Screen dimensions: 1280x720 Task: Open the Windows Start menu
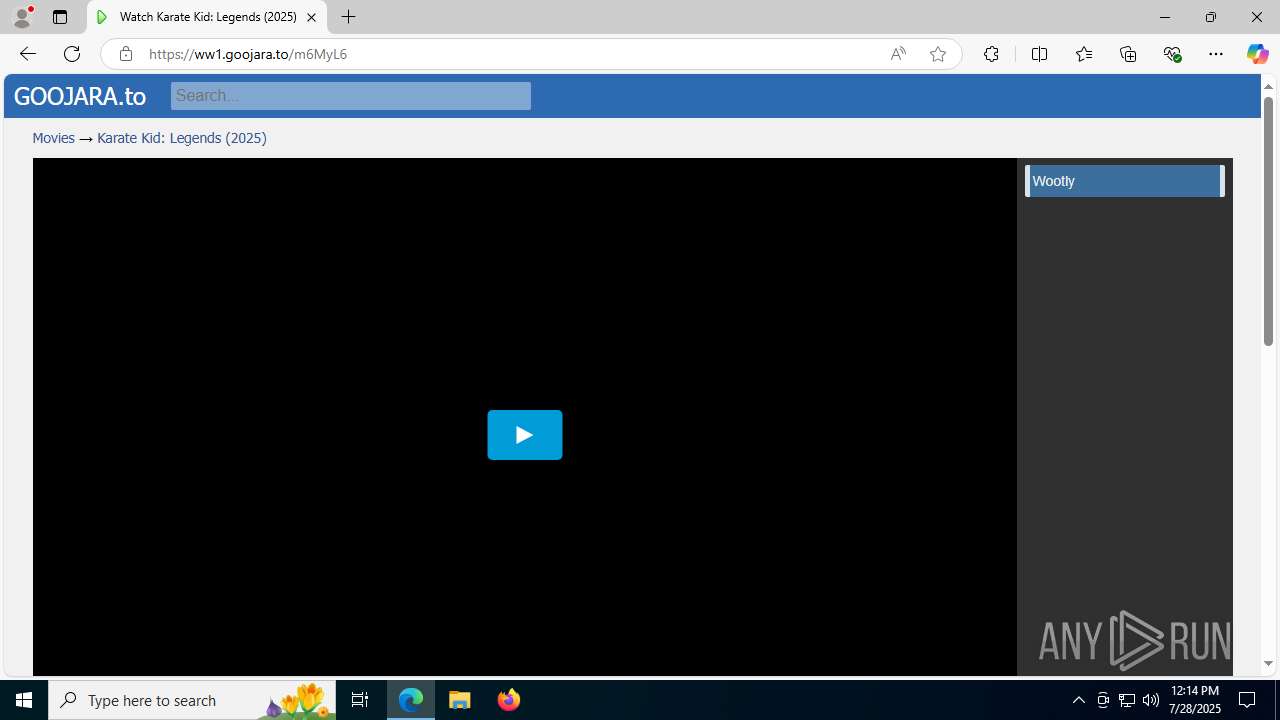[24, 700]
